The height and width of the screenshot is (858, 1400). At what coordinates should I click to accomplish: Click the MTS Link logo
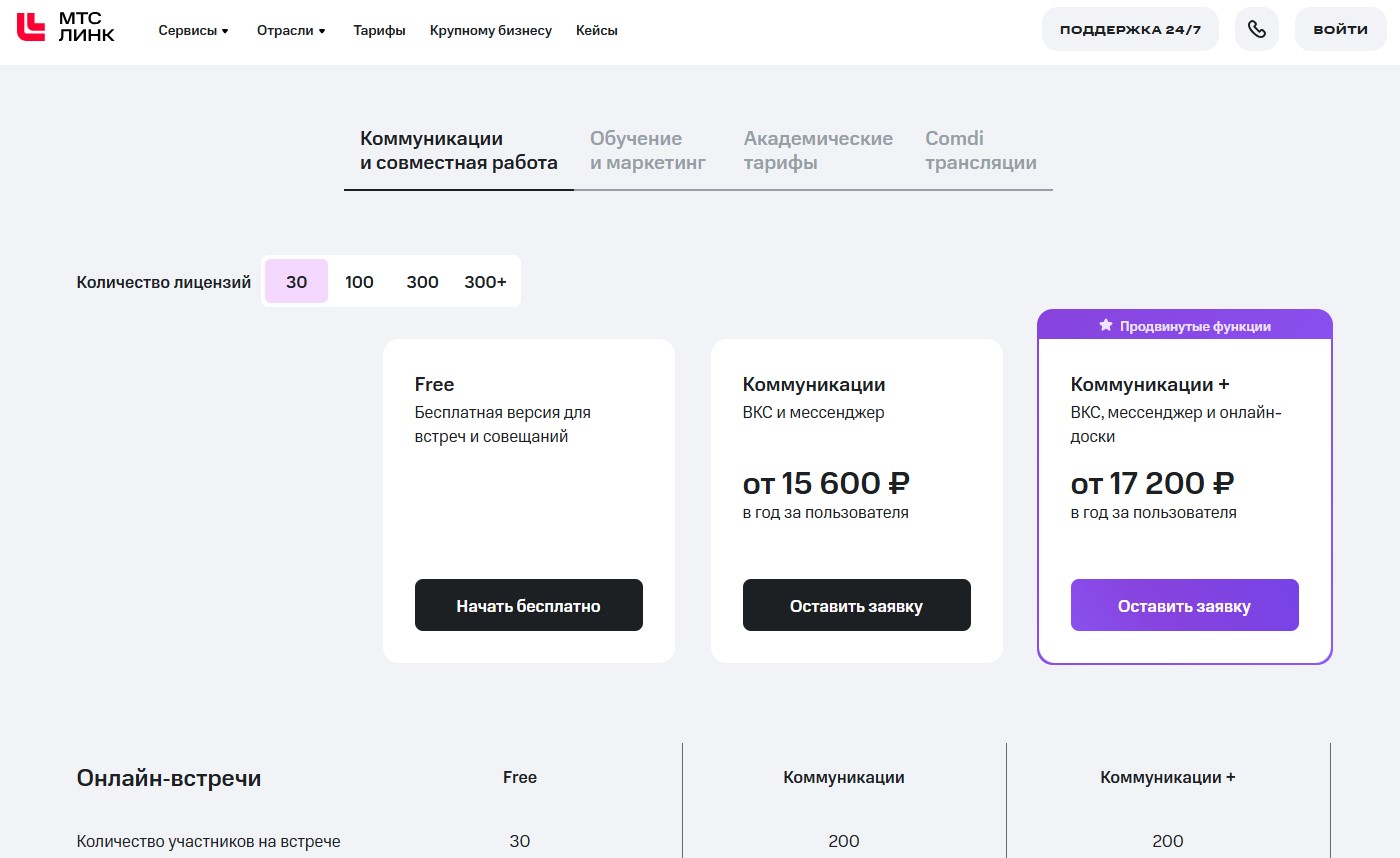(66, 29)
